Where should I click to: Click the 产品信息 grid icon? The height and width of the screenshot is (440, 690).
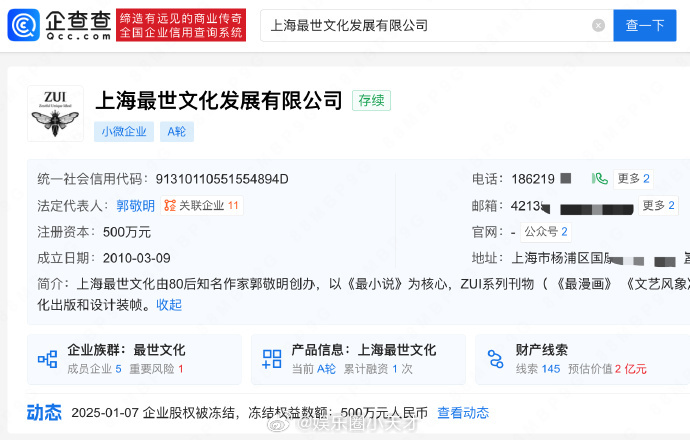coord(272,359)
